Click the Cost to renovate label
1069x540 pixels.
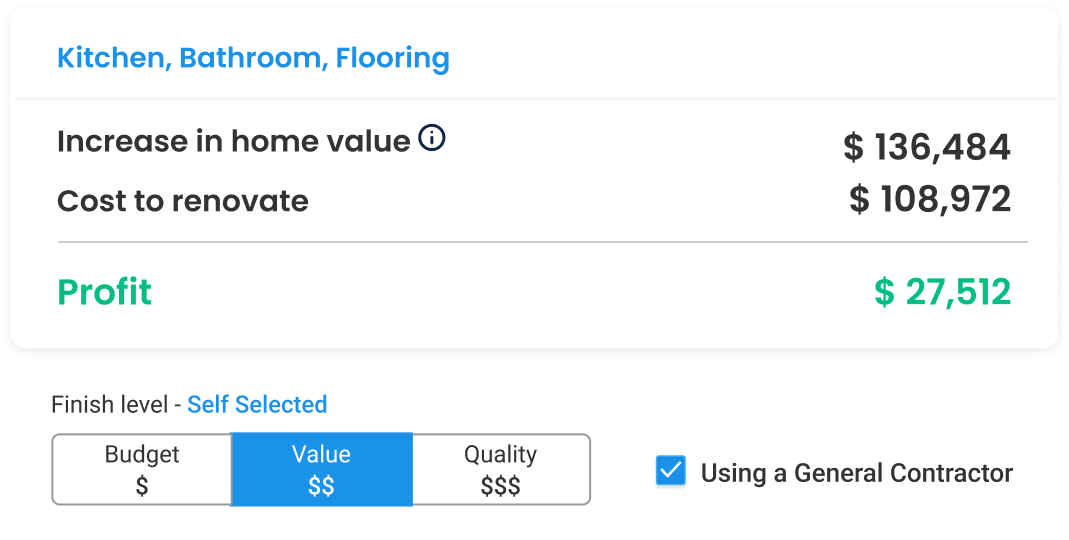coord(183,201)
